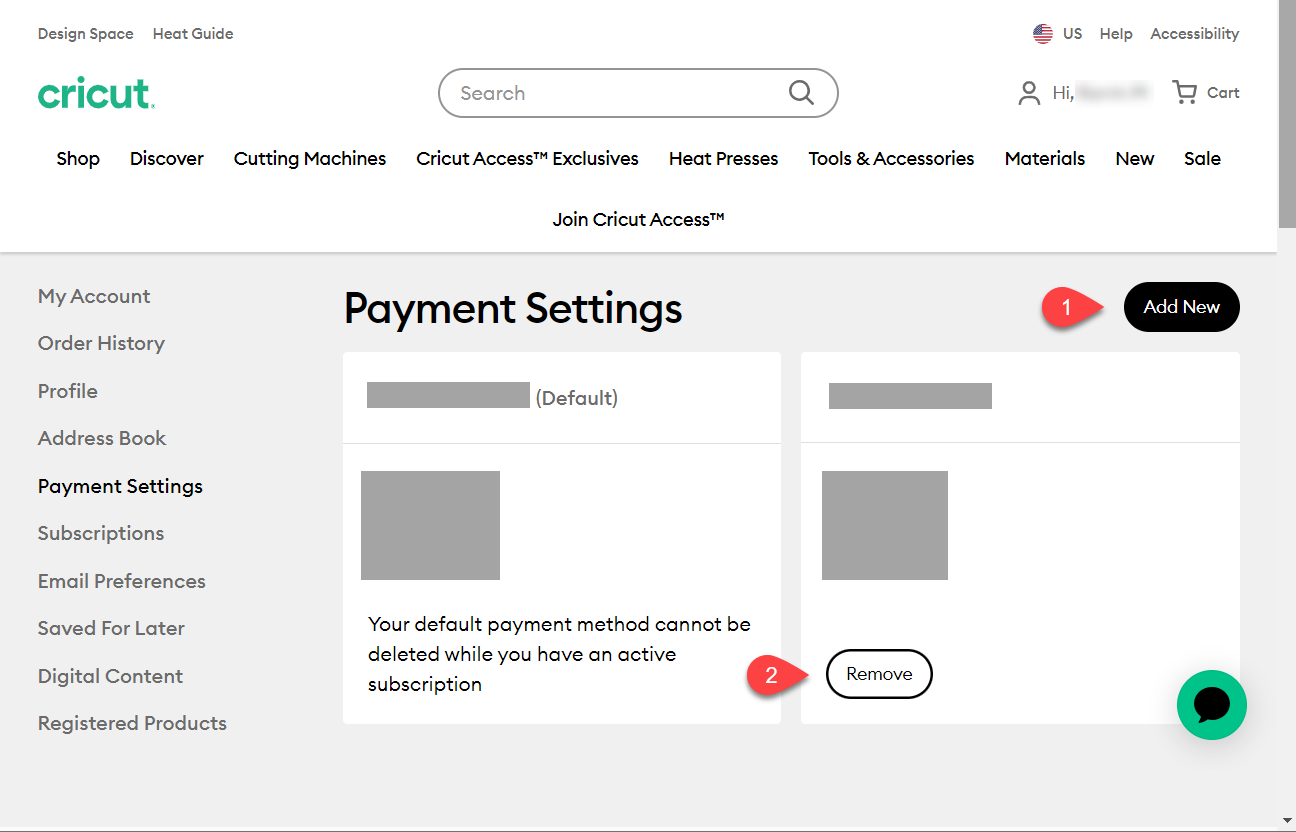
Task: Select the US flag region icon
Action: click(1043, 34)
